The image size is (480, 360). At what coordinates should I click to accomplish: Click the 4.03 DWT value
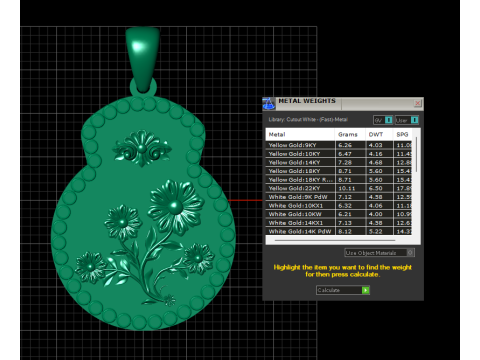click(375, 145)
